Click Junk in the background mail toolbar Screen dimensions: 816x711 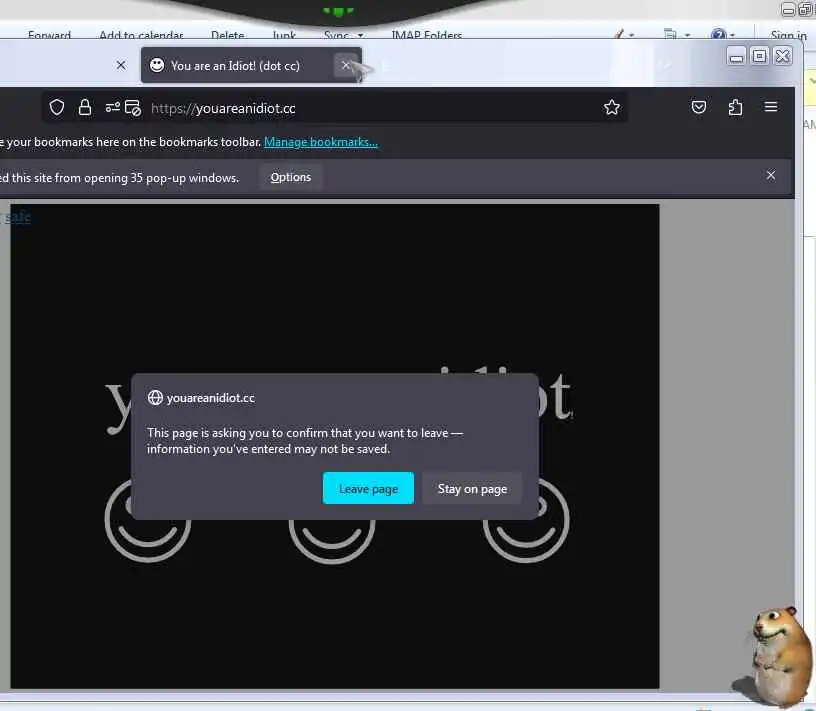[284, 35]
